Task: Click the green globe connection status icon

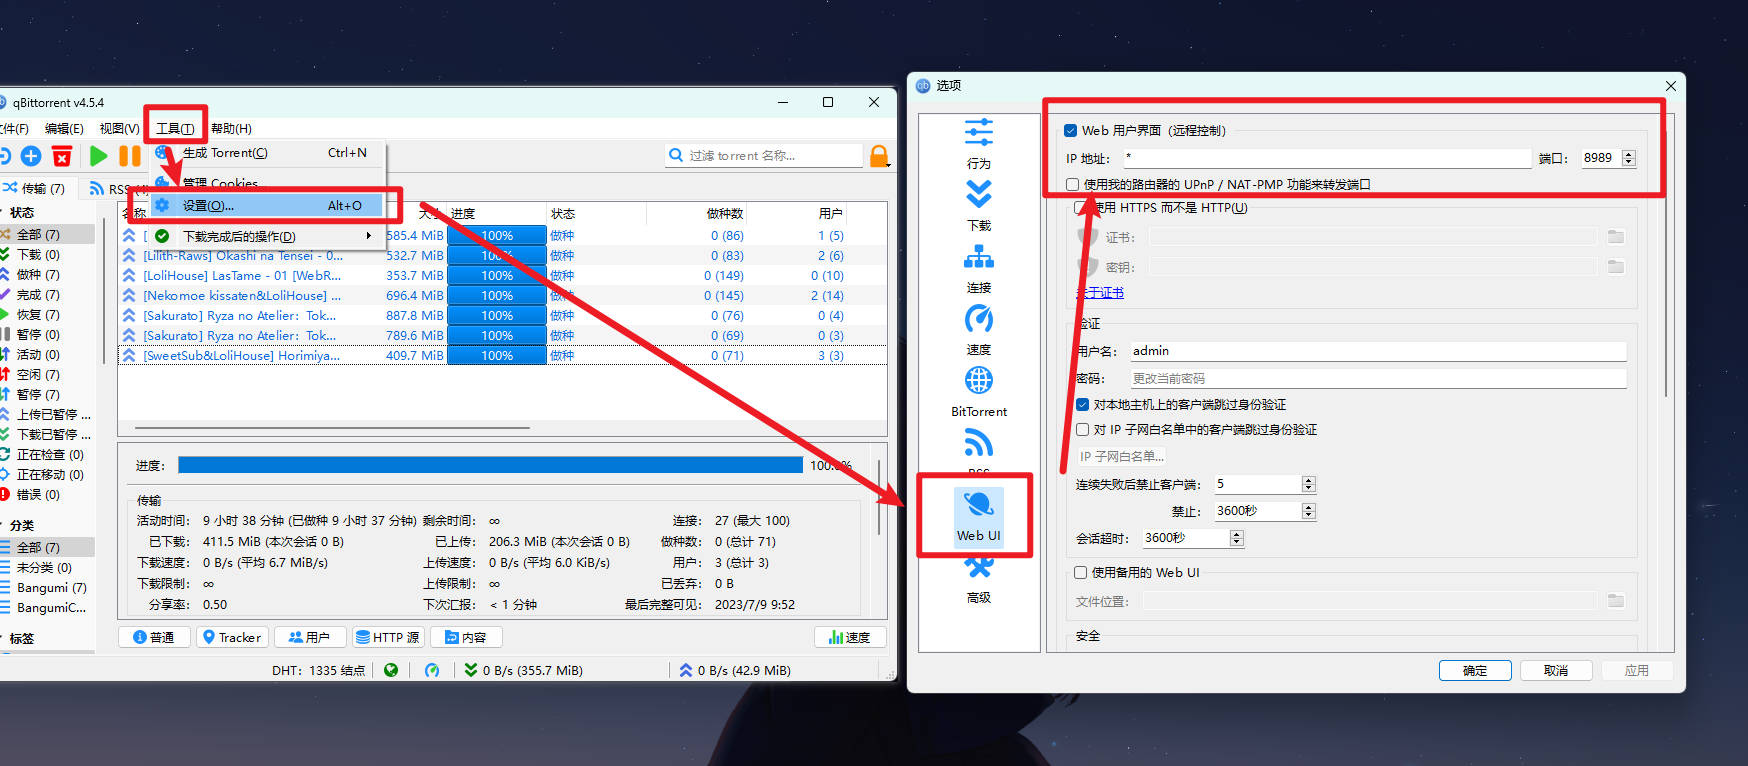Action: 391,670
